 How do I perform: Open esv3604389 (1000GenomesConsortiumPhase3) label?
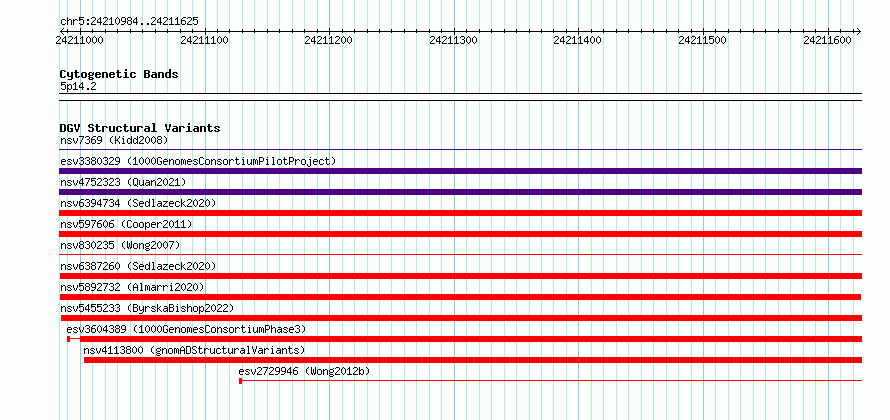pos(186,329)
